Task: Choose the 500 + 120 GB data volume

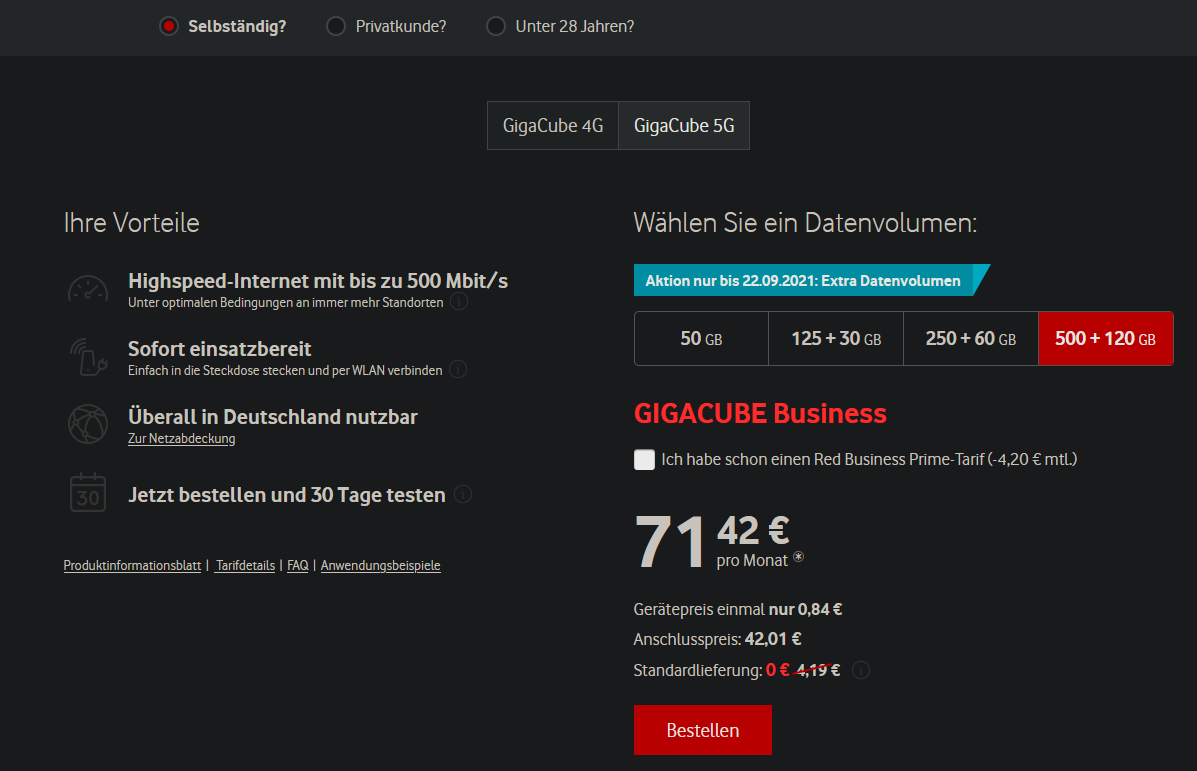Action: pos(1105,338)
